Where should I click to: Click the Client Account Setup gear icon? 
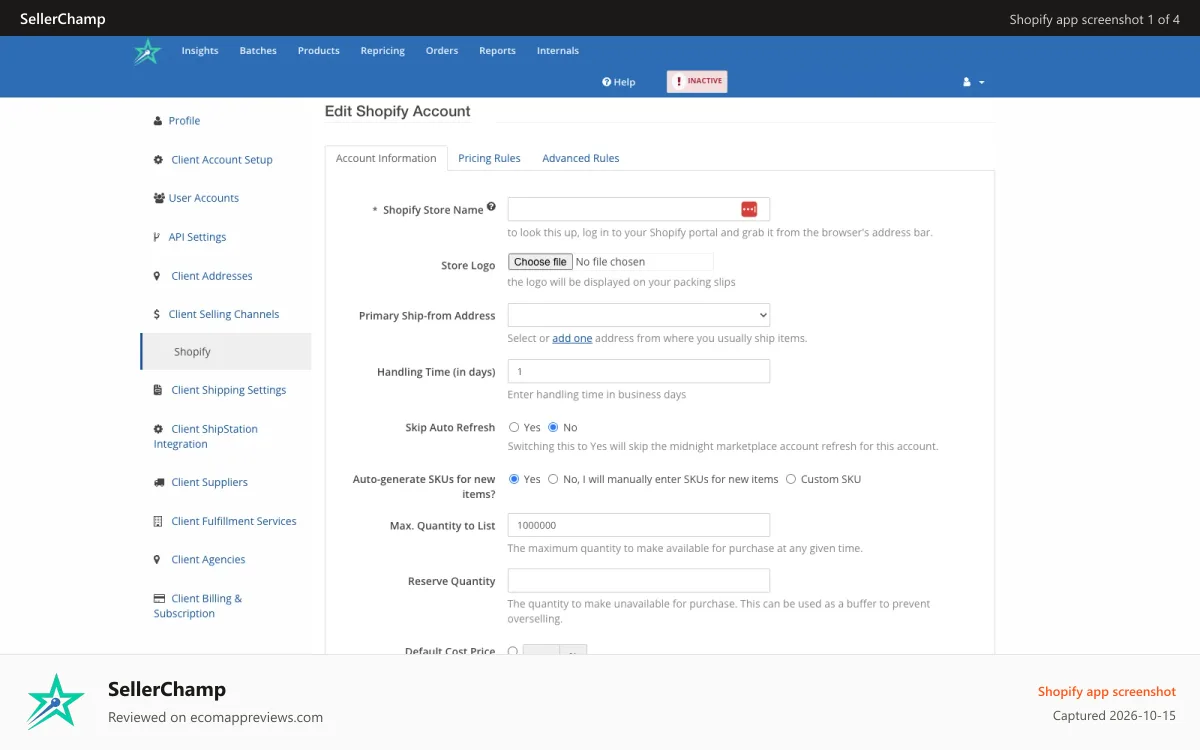click(x=158, y=160)
